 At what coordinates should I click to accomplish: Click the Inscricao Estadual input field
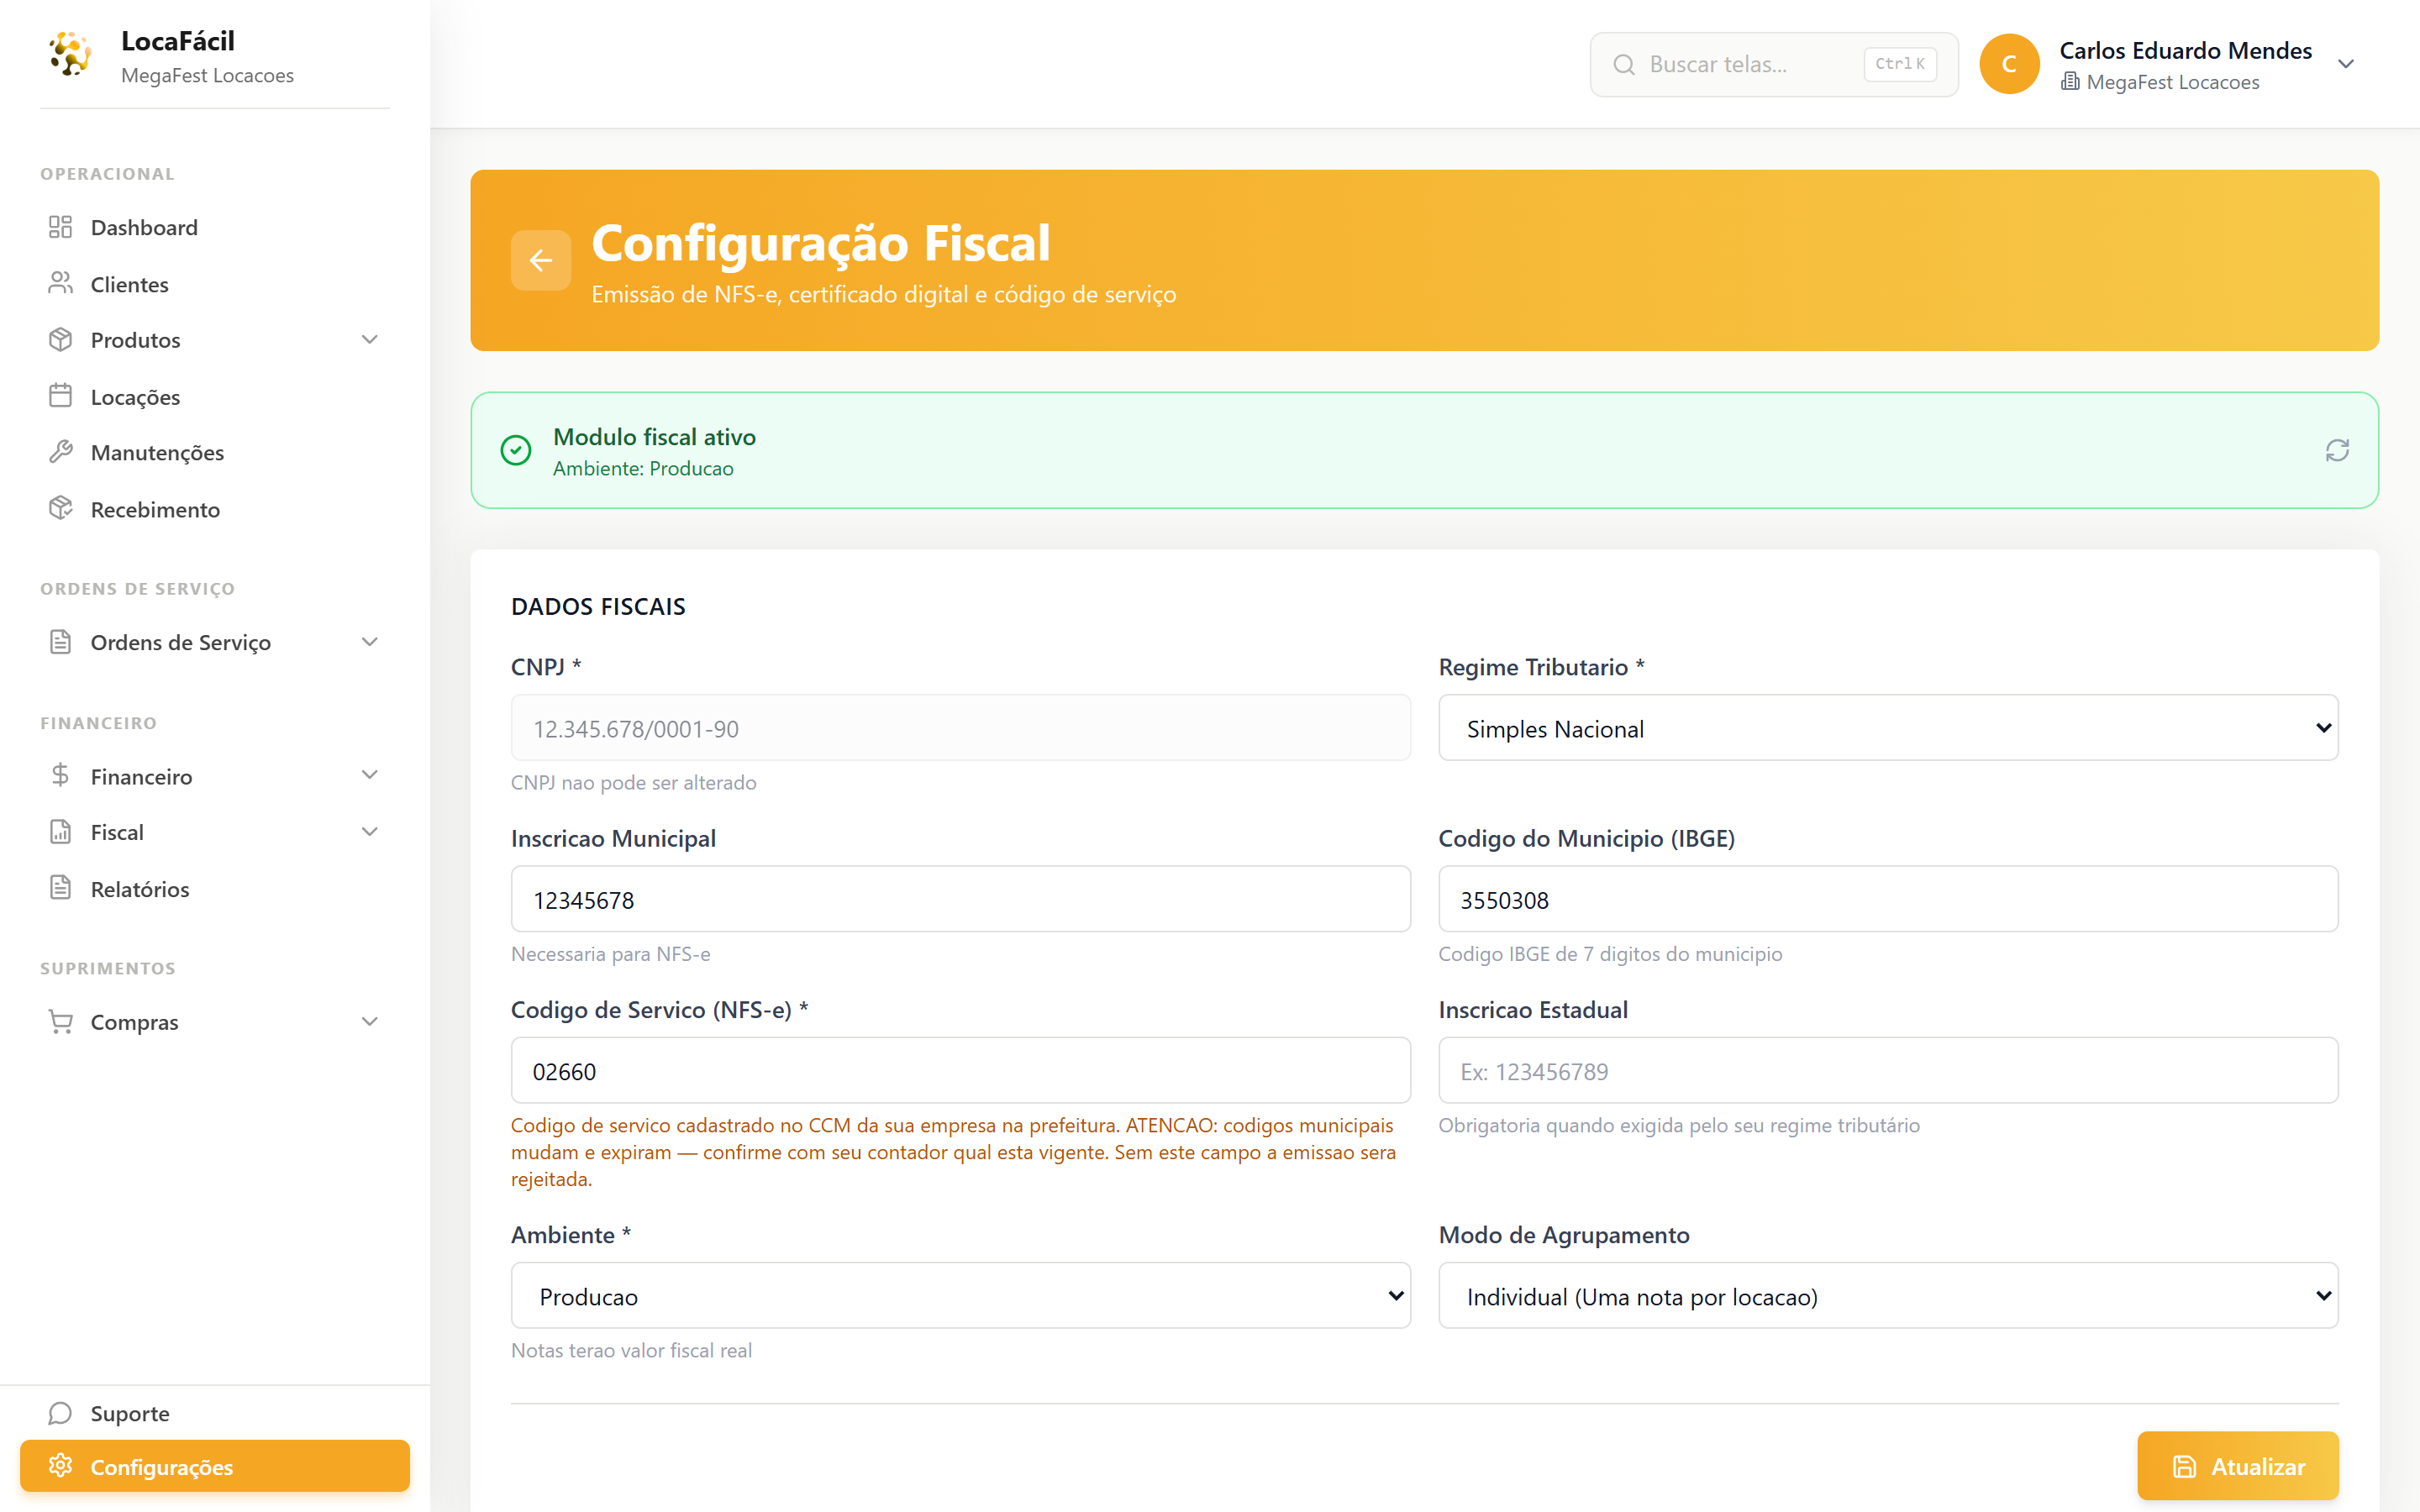1888,1070
